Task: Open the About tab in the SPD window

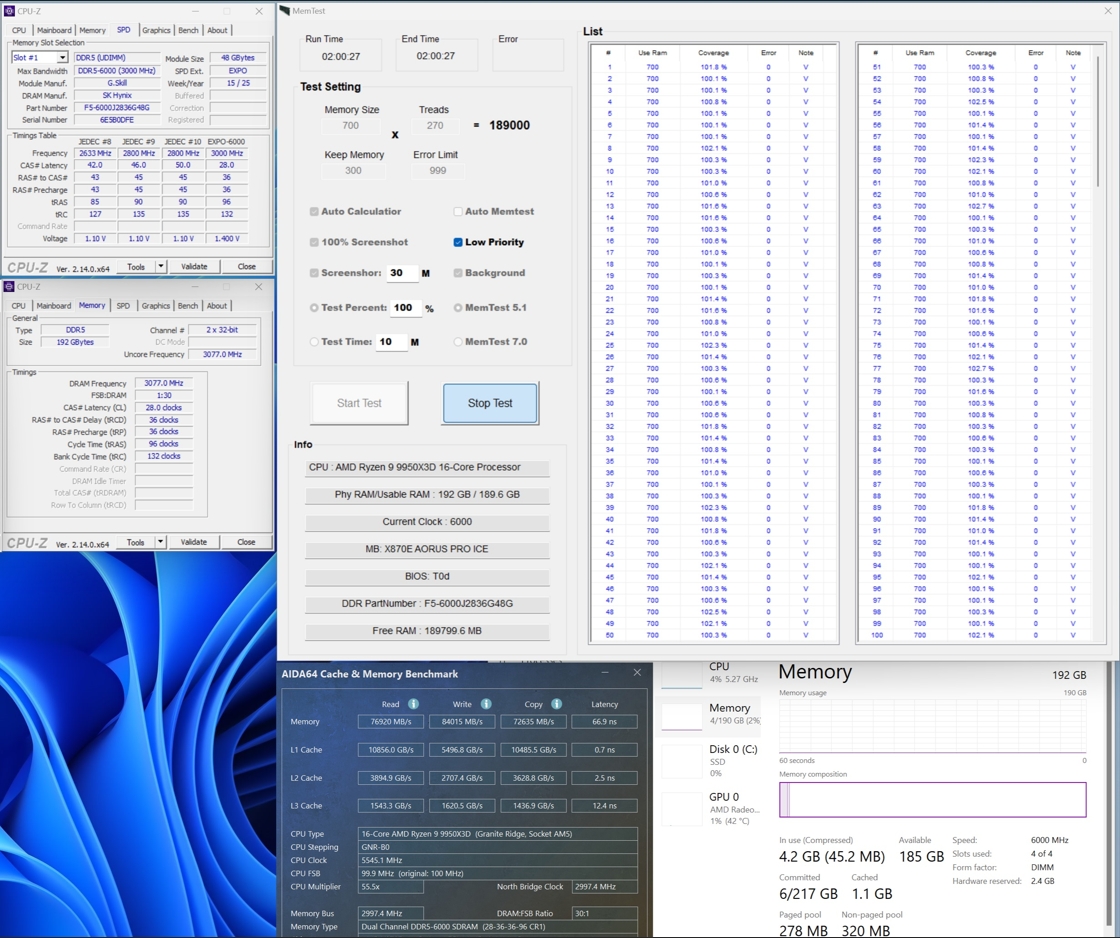Action: (x=217, y=30)
